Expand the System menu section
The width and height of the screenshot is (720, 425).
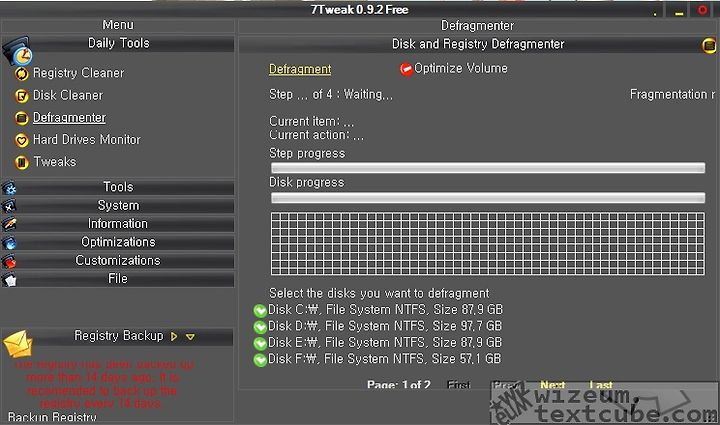pyautogui.click(x=118, y=206)
